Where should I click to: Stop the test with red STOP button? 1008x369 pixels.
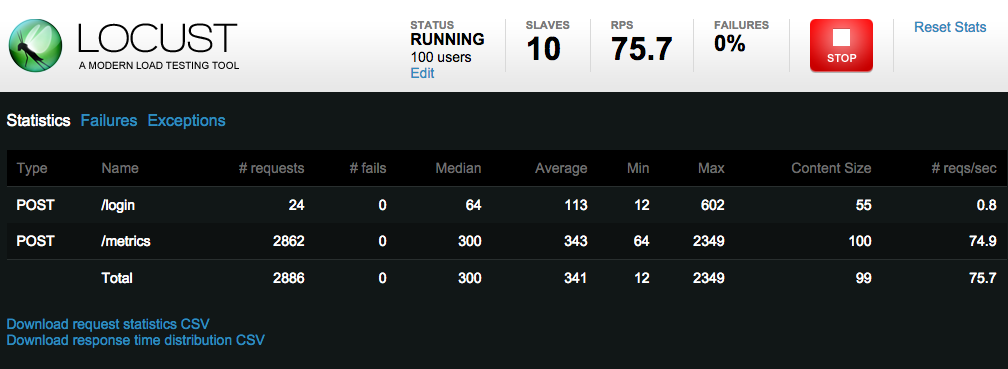coord(841,45)
